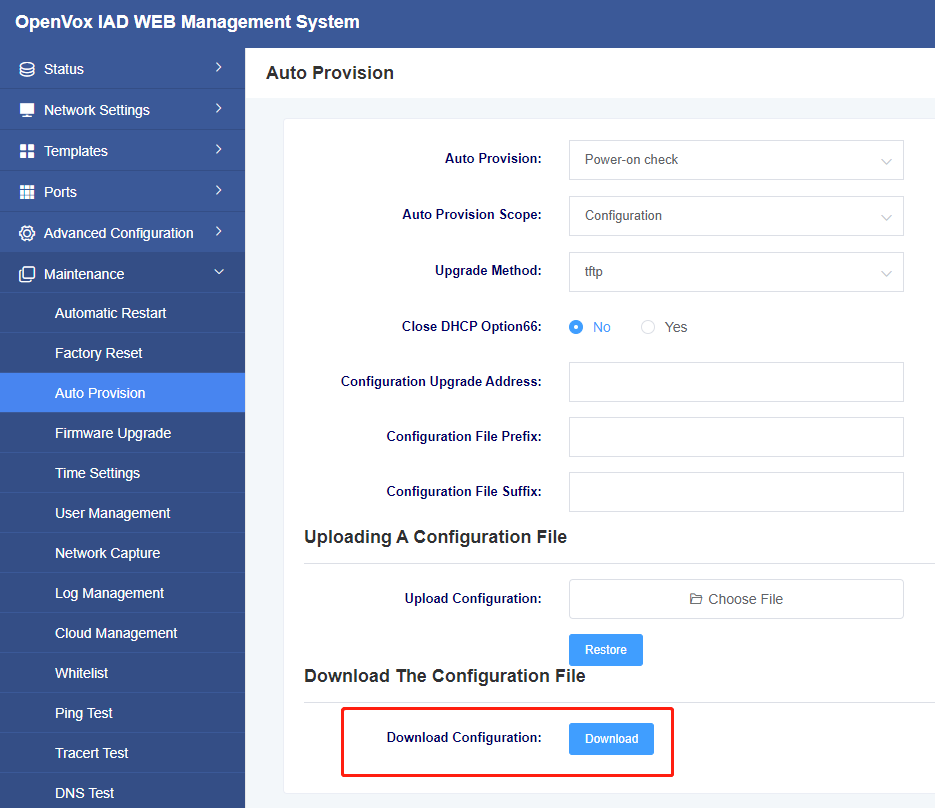Open Log Management page
Viewport: 935px width, 808px height.
pos(122,593)
